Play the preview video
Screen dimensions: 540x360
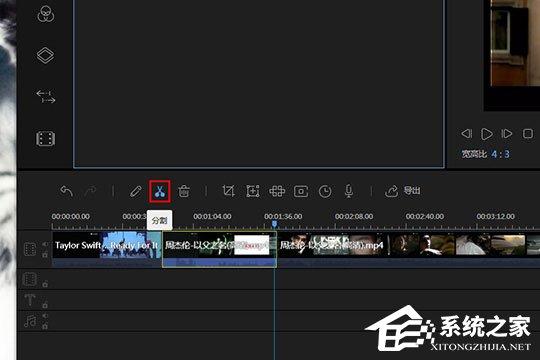pos(487,134)
